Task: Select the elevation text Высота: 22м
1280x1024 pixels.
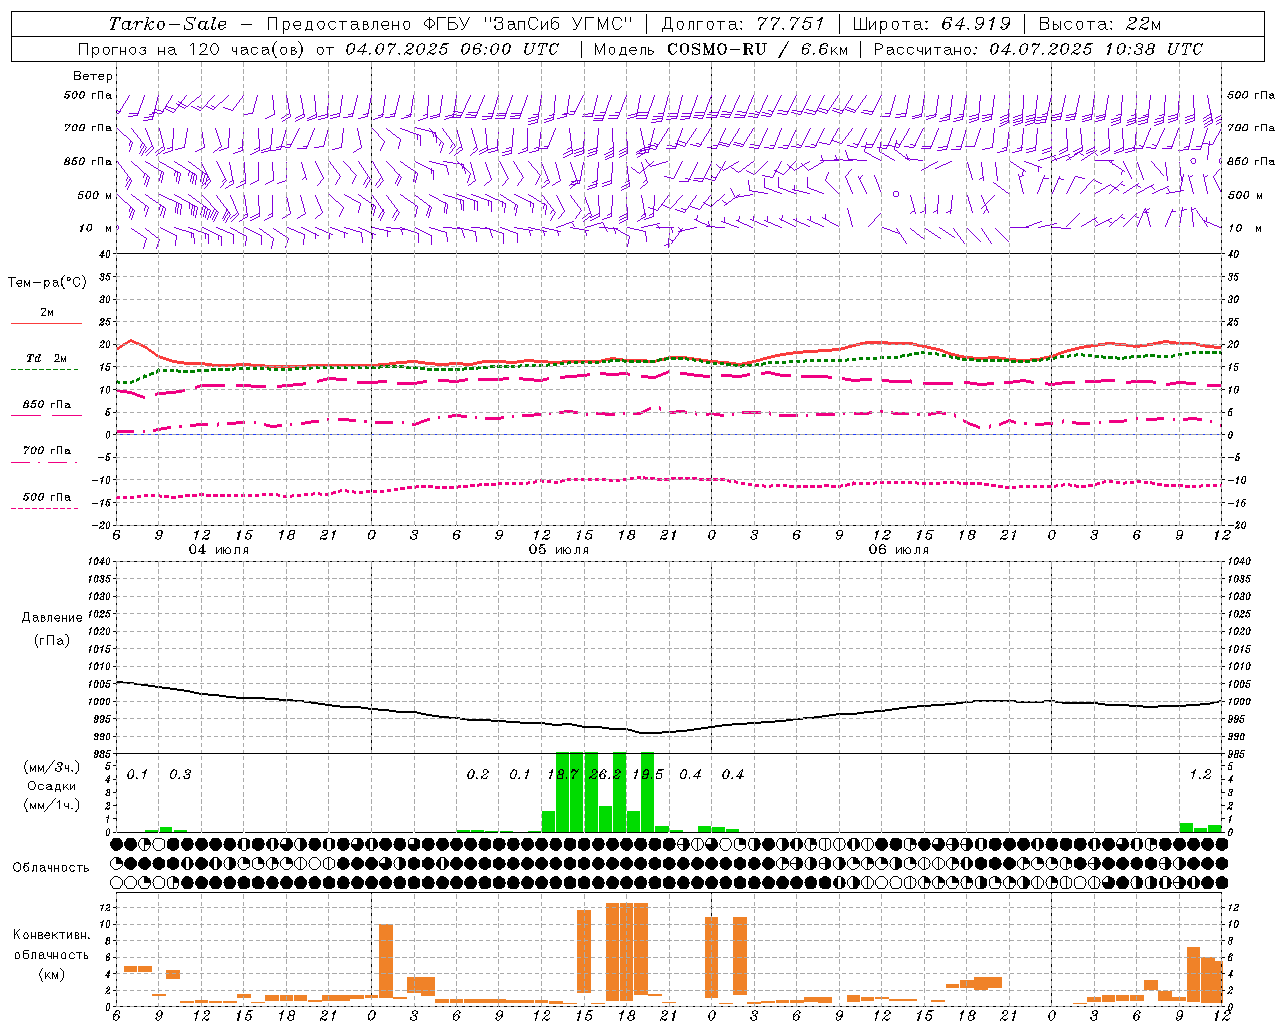Action: click(x=1100, y=24)
